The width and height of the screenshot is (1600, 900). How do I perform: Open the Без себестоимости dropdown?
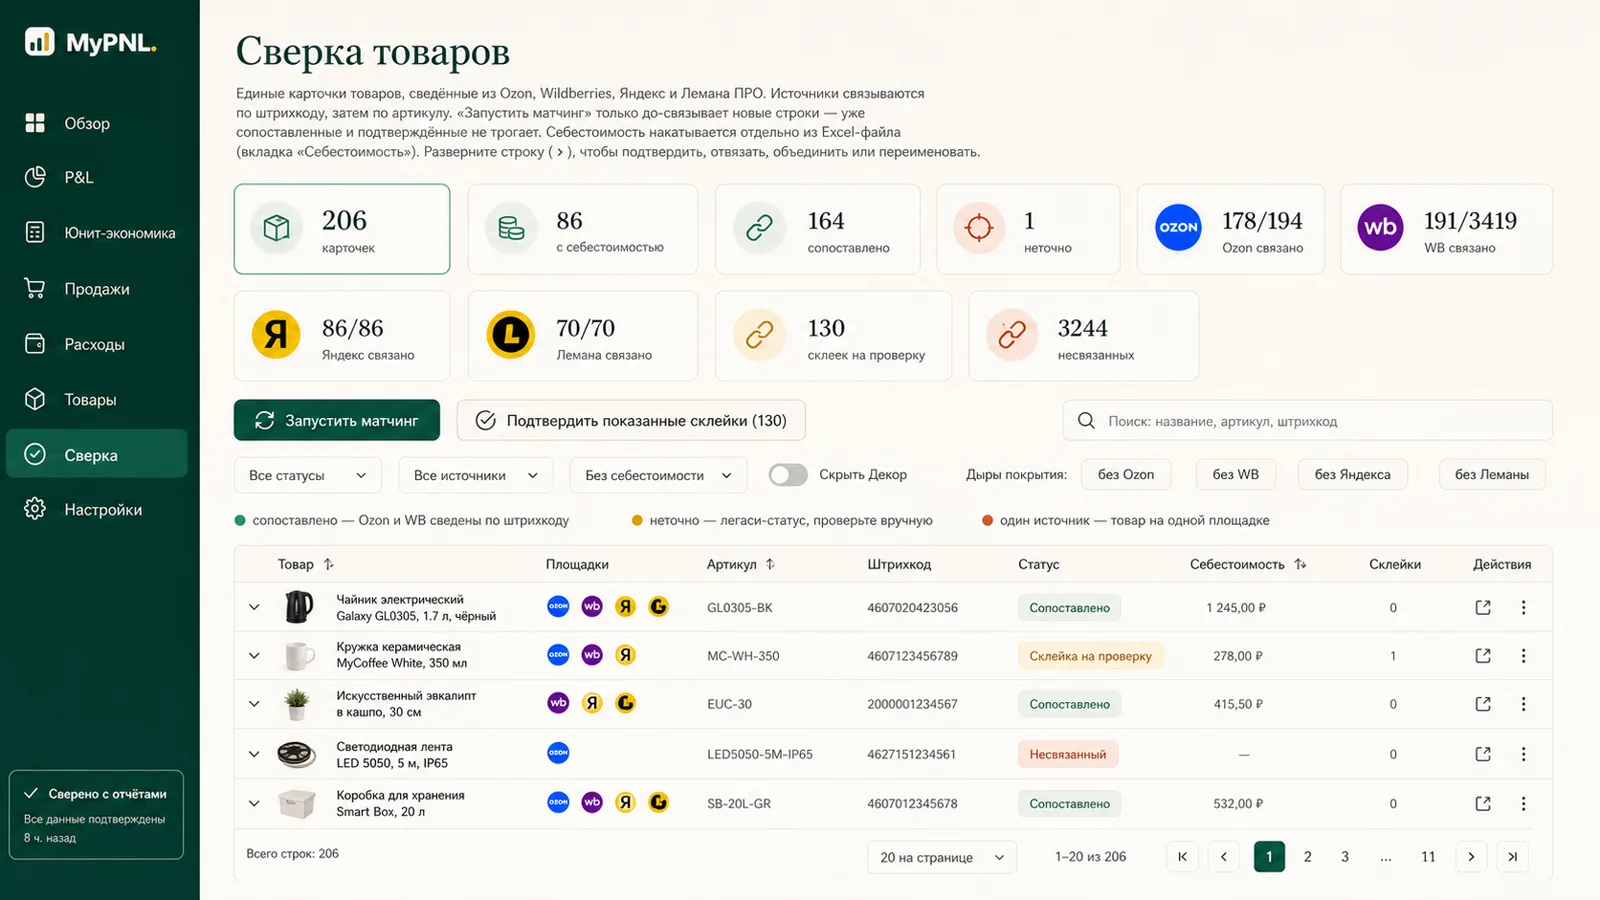click(659, 475)
